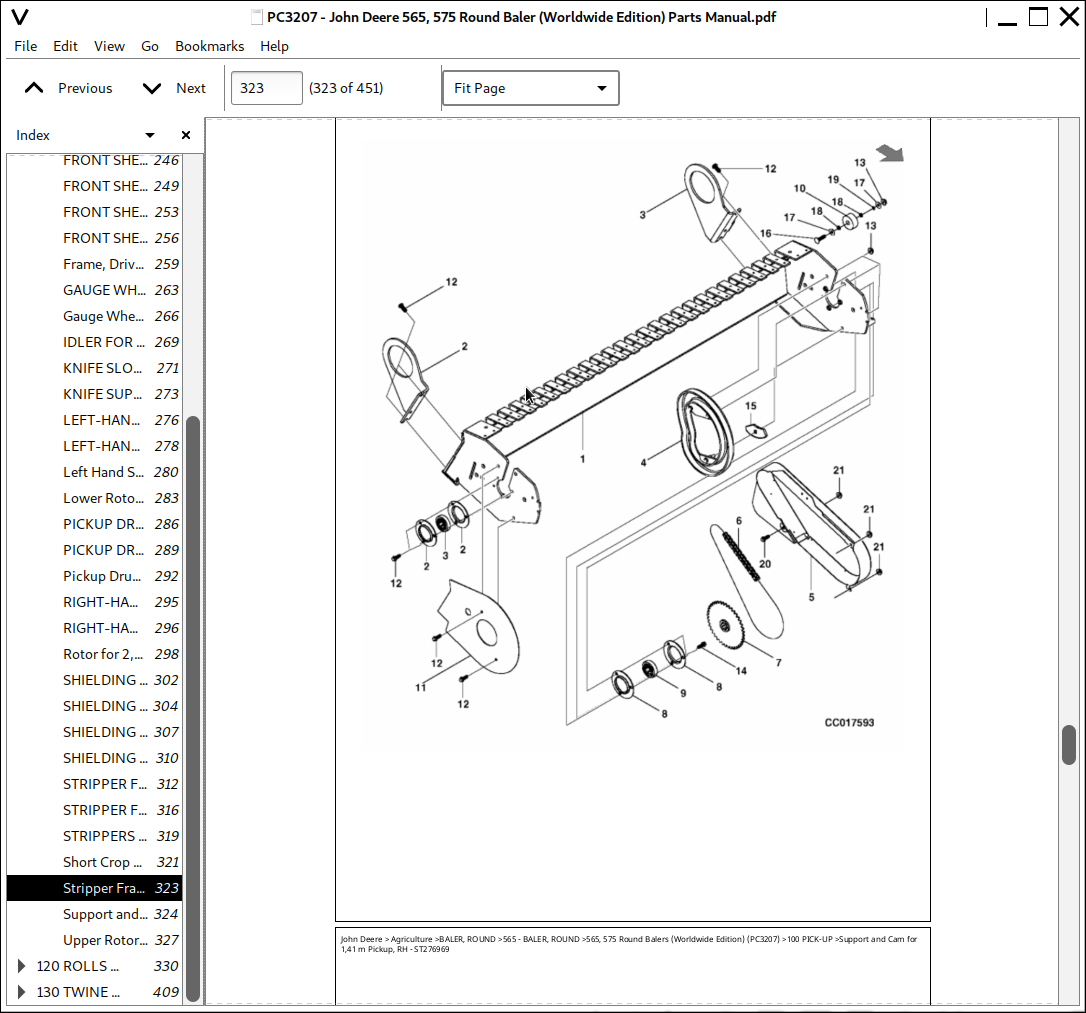Viewport: 1086px width, 1013px height.
Task: Open the Index sidebar selector dropdown
Action: pos(150,135)
